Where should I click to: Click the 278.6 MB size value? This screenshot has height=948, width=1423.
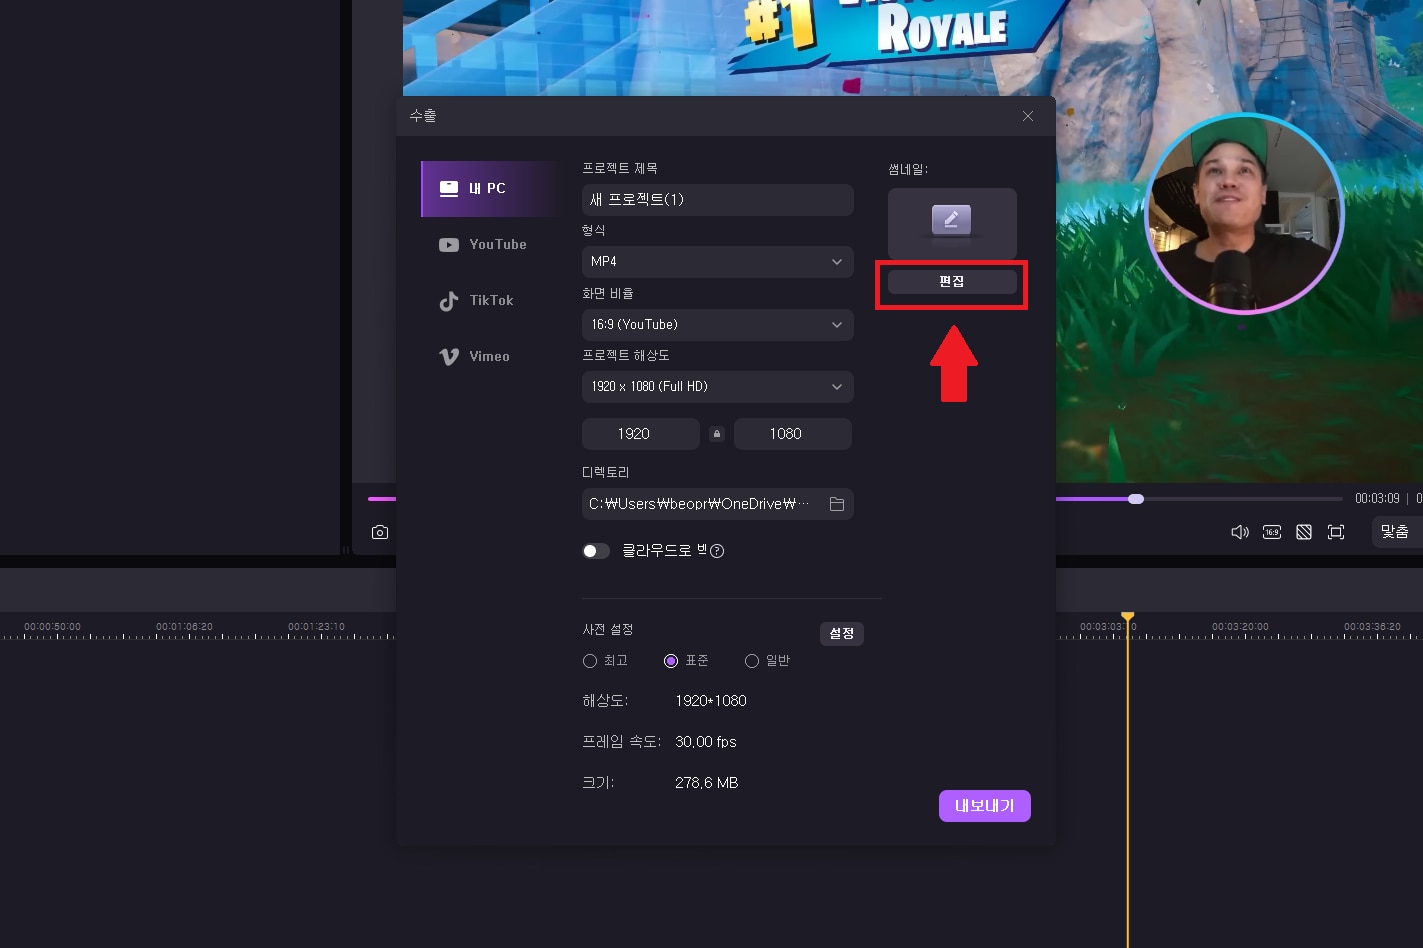[707, 783]
